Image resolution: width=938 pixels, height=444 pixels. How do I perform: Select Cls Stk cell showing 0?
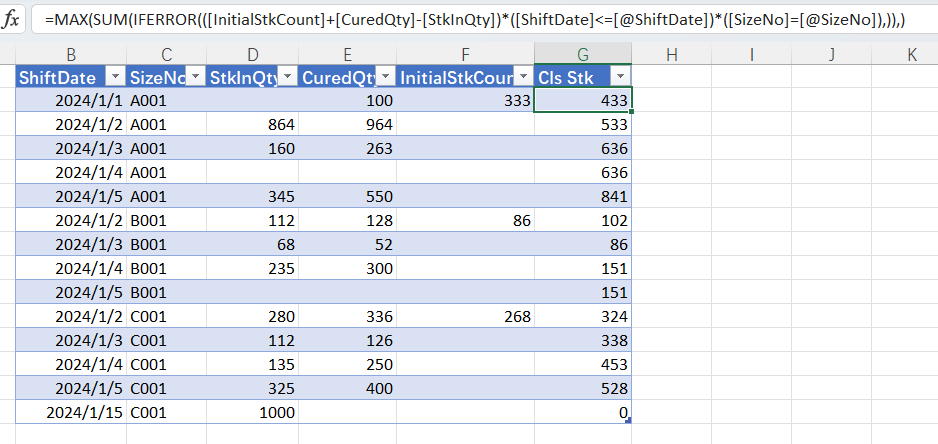(583, 412)
